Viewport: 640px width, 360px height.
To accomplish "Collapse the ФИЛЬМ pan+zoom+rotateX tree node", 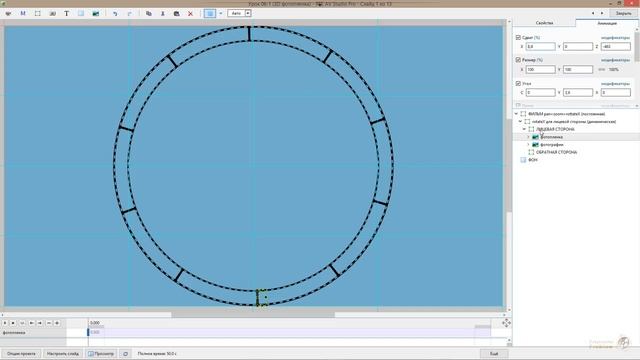I will (x=516, y=114).
